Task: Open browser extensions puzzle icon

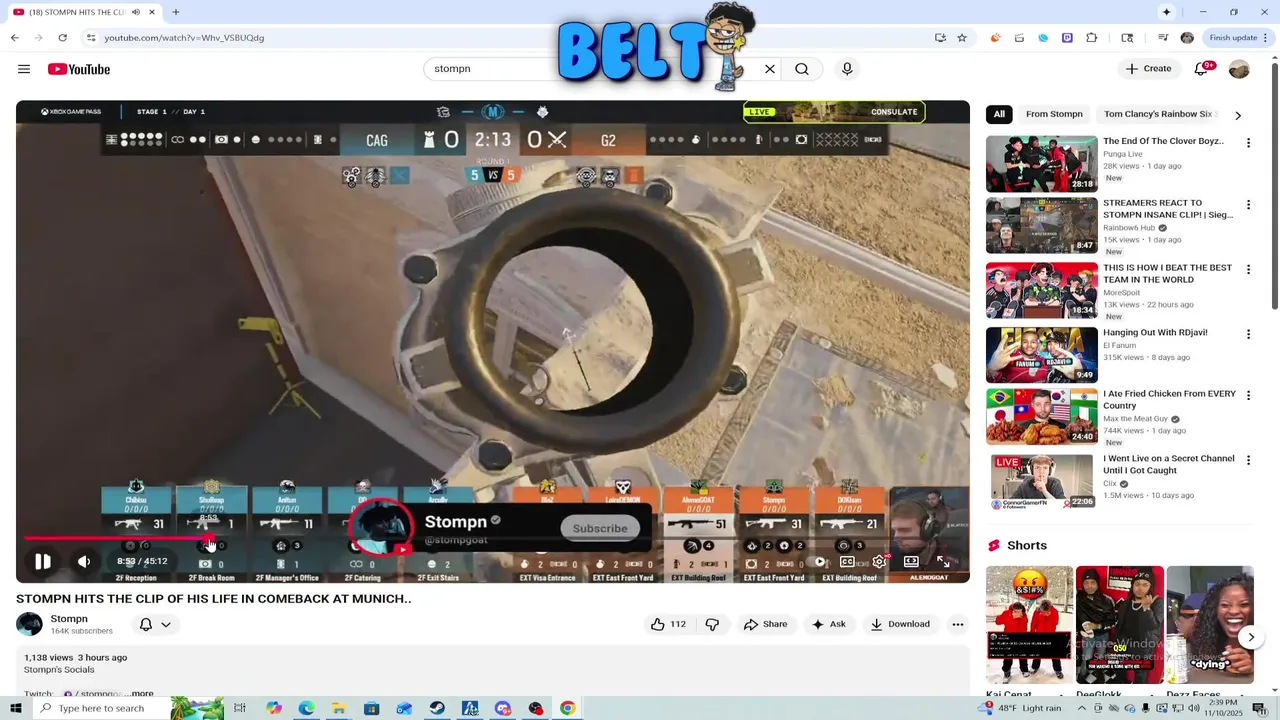Action: click(1091, 38)
